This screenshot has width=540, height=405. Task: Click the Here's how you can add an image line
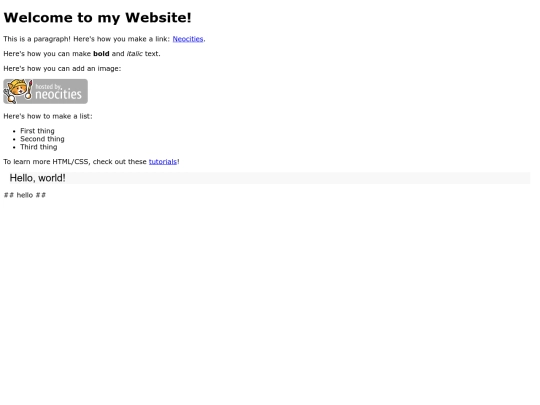62,69
